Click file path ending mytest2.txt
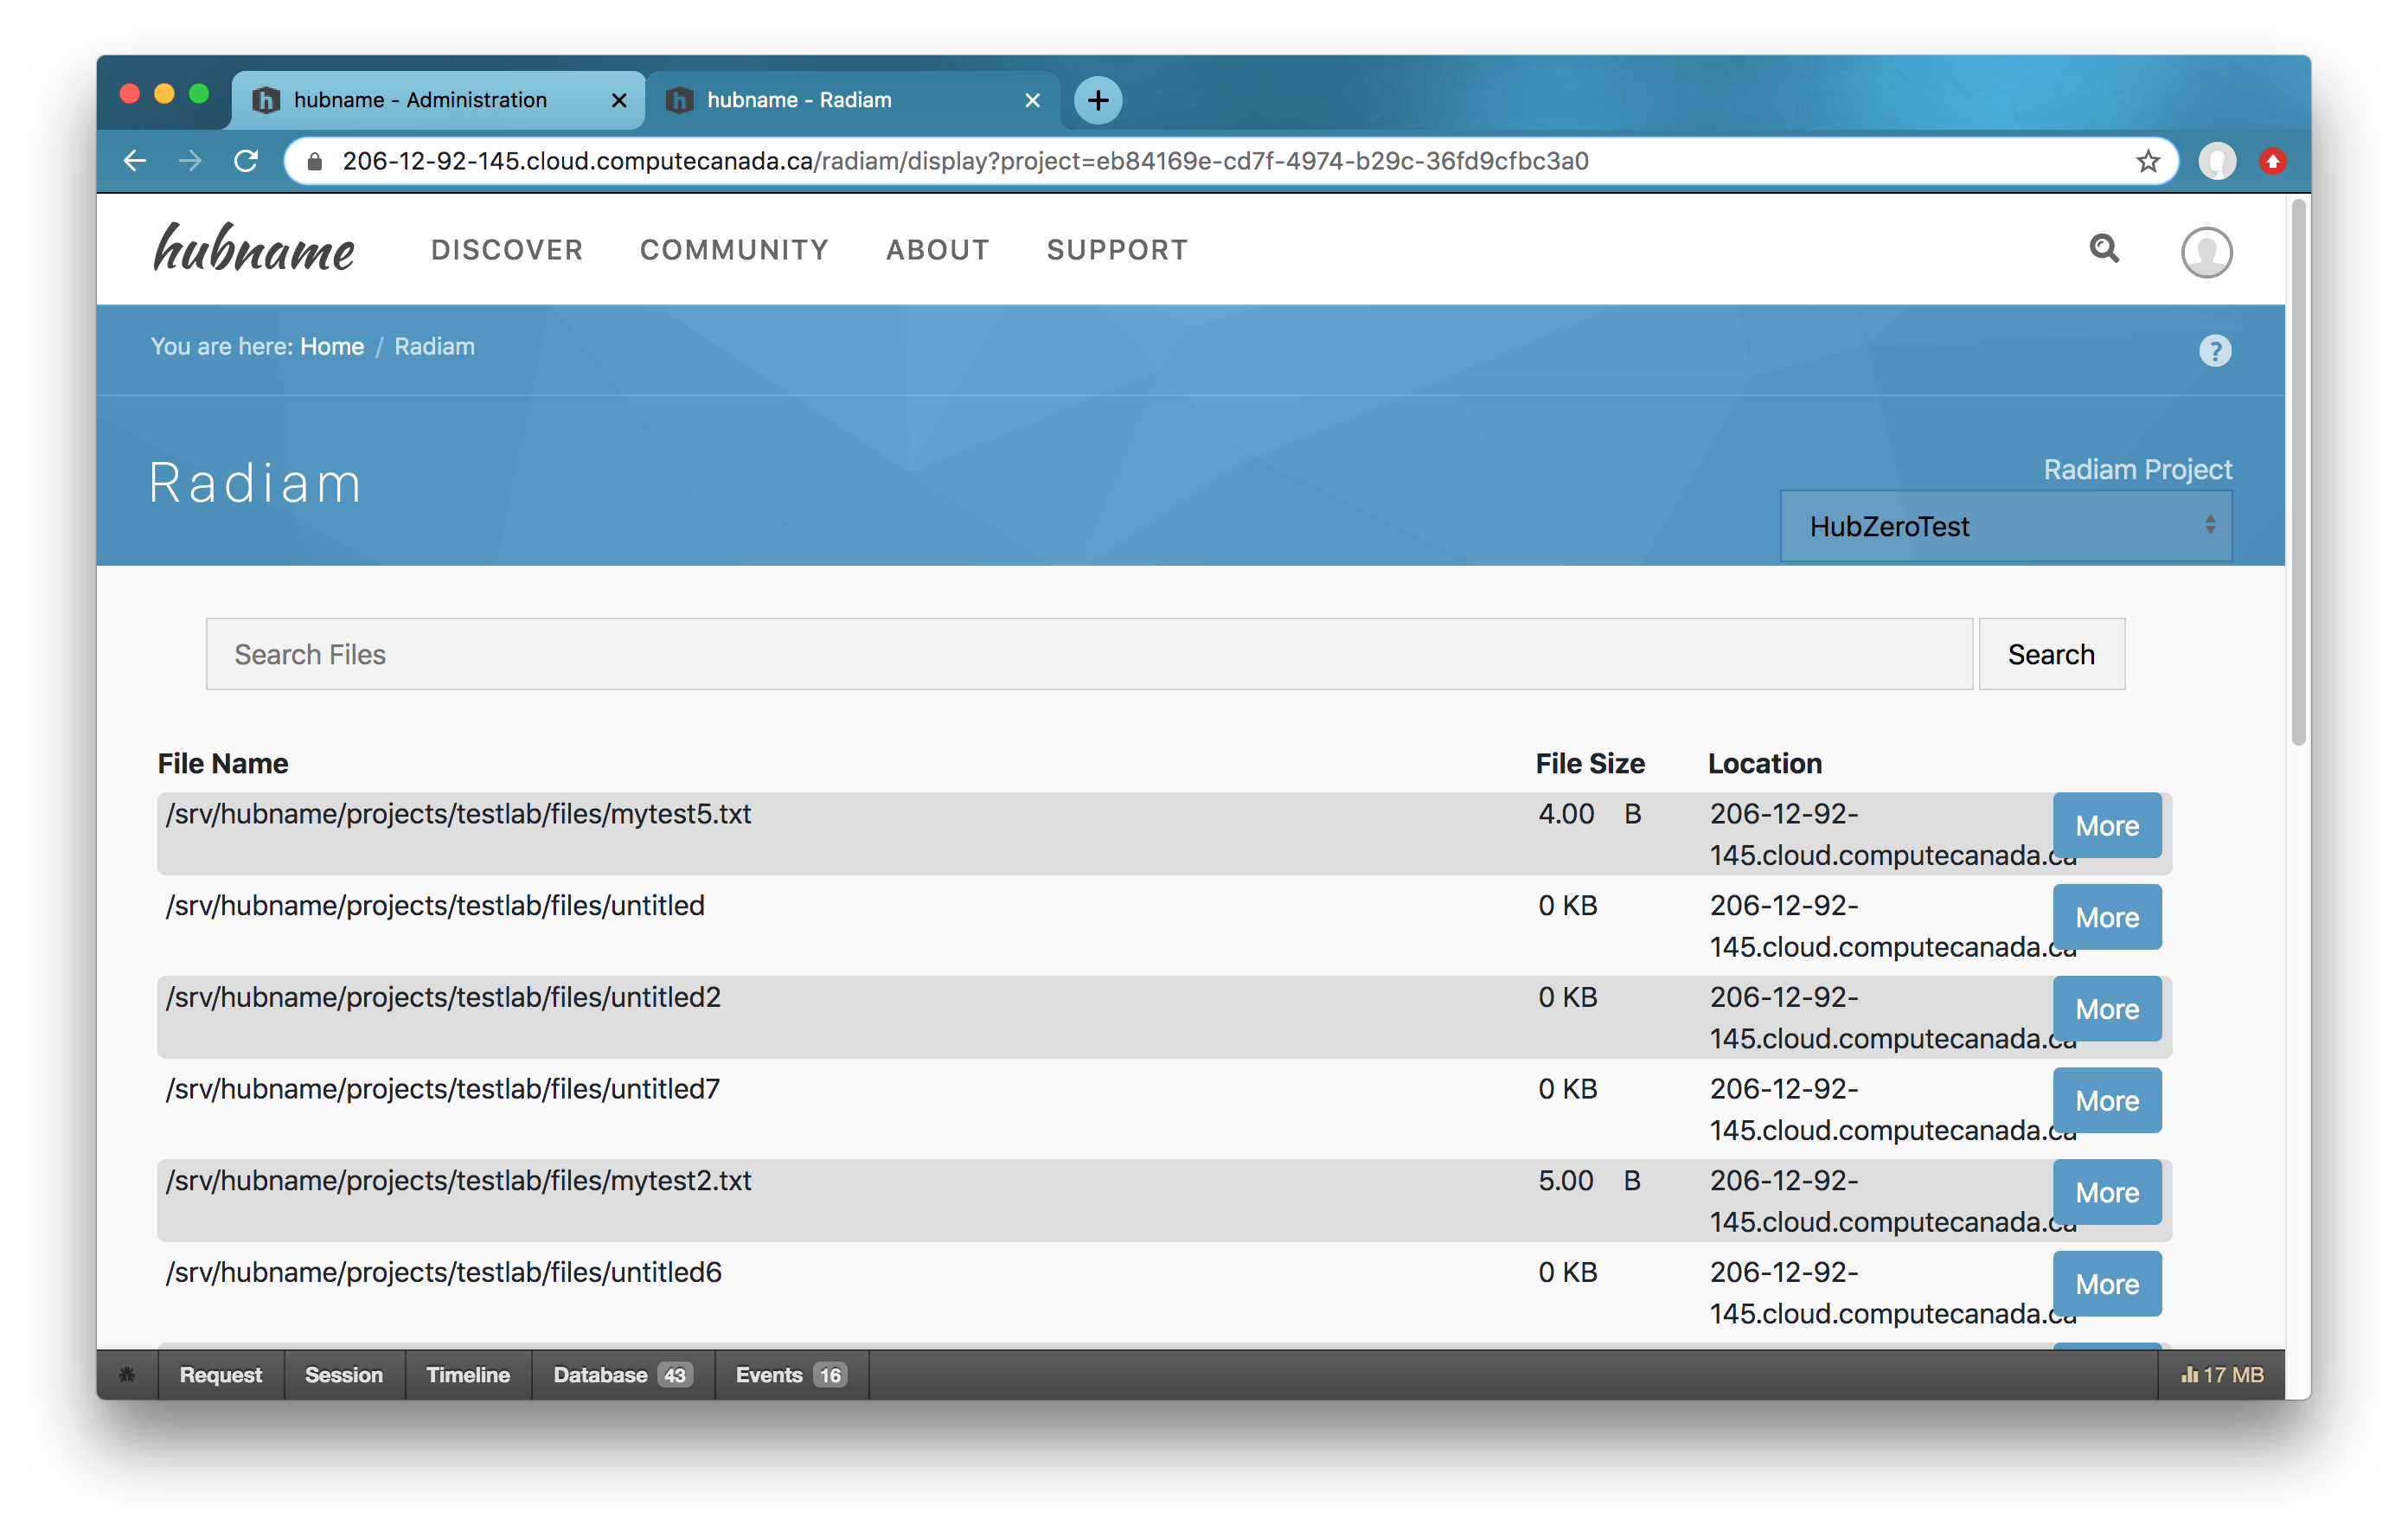The image size is (2408, 1538). click(x=459, y=1181)
